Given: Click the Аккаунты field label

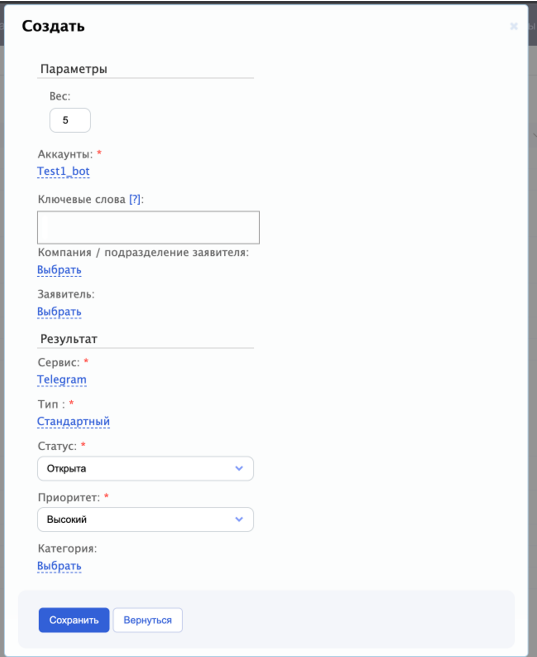Looking at the screenshot, I should tap(65, 155).
